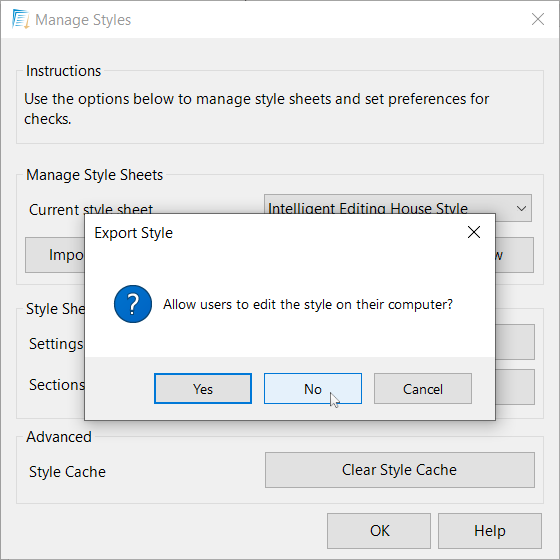Click the Manage Styles window title text
Viewport: 560px width, 560px height.
click(83, 20)
